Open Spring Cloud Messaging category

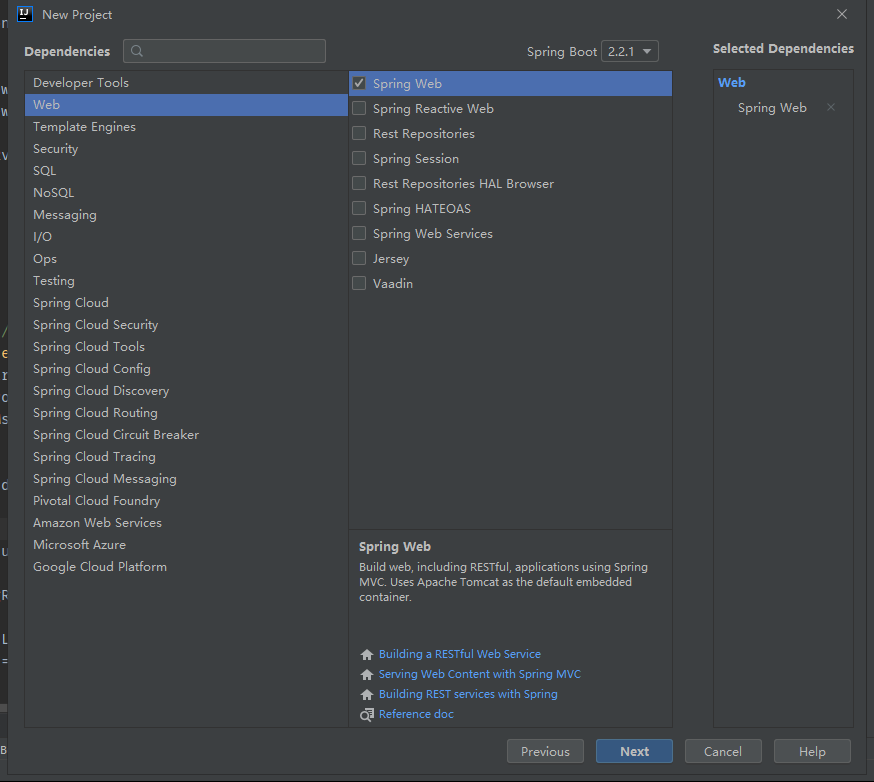186,479
